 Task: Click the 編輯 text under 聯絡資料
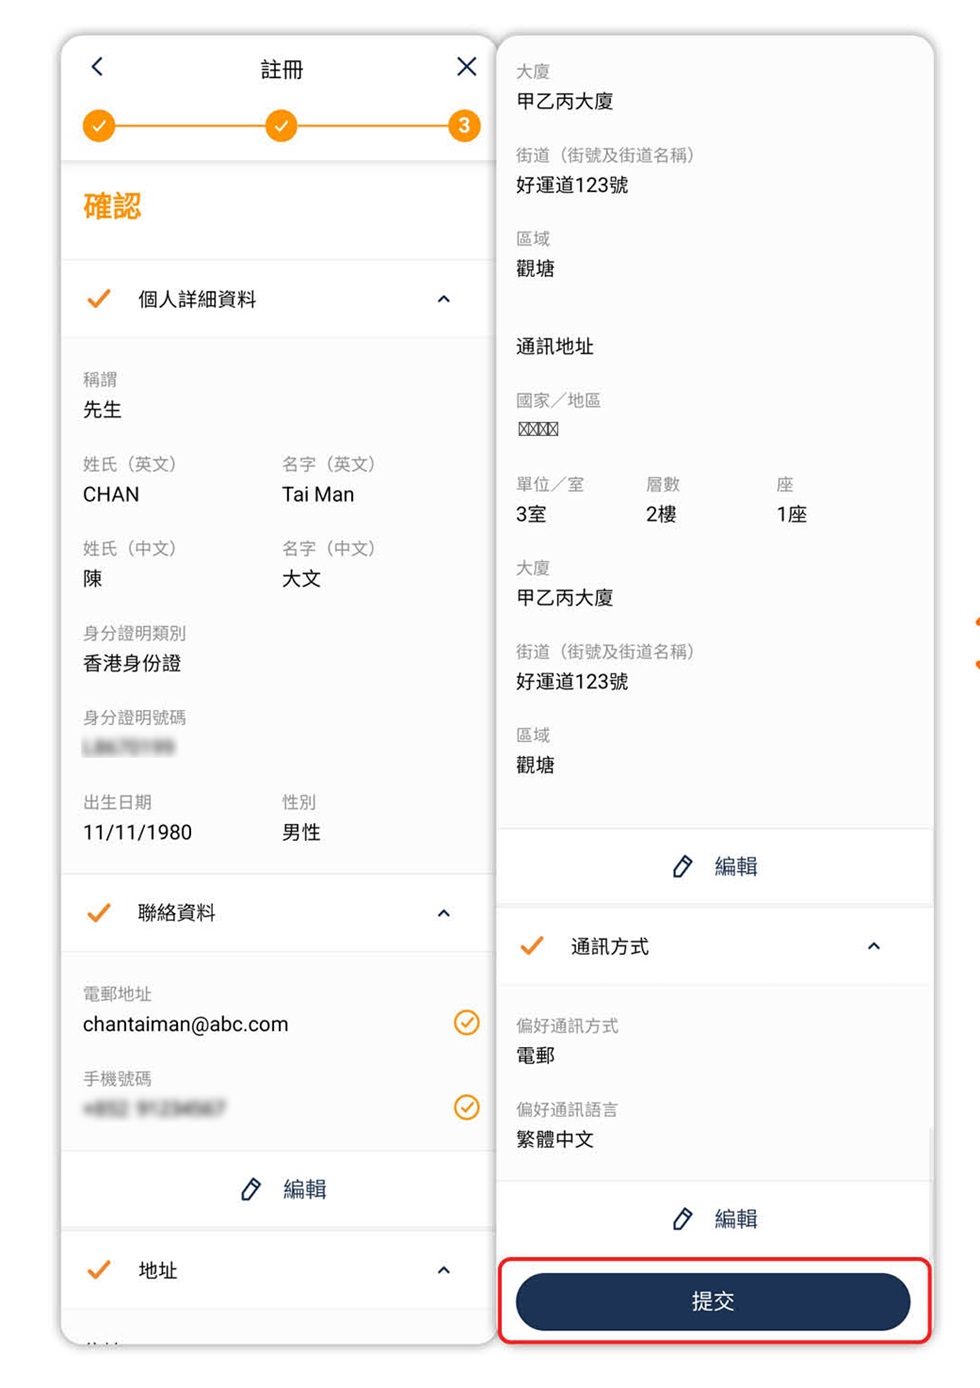coord(304,1189)
